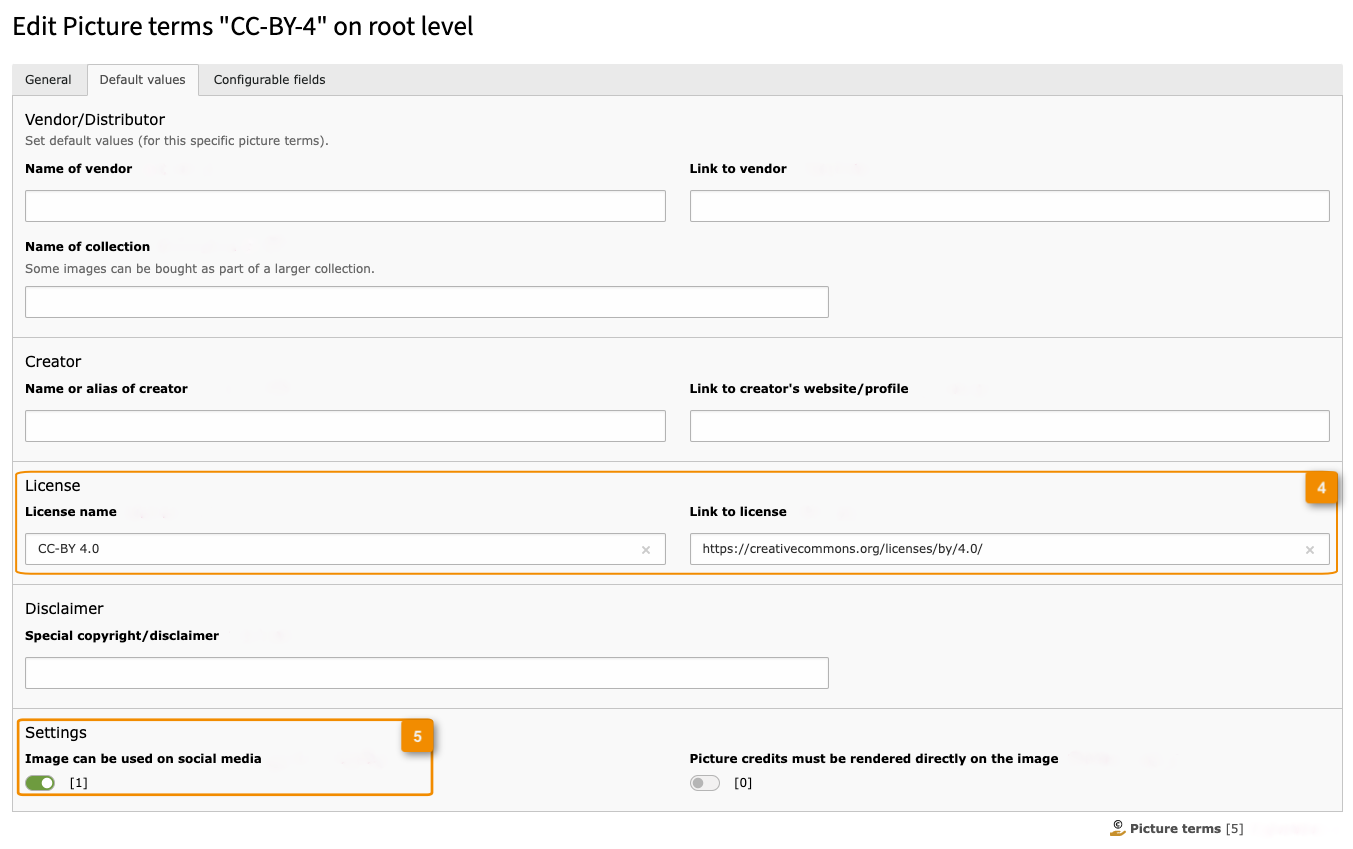
Task: Open the Configurable fields tab
Action: point(269,80)
